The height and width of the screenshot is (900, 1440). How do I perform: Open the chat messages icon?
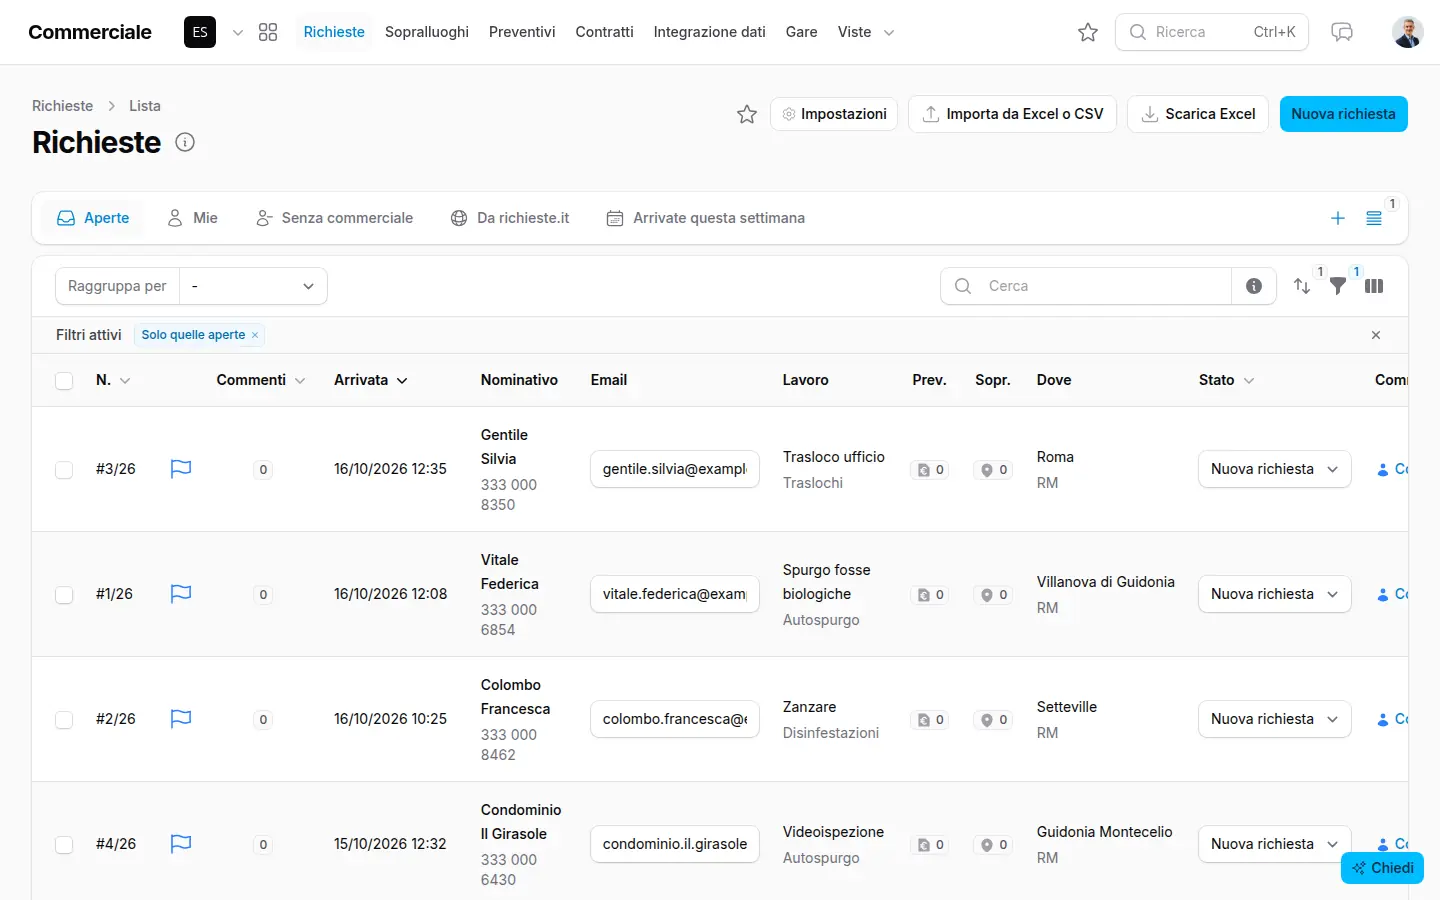[x=1342, y=32]
